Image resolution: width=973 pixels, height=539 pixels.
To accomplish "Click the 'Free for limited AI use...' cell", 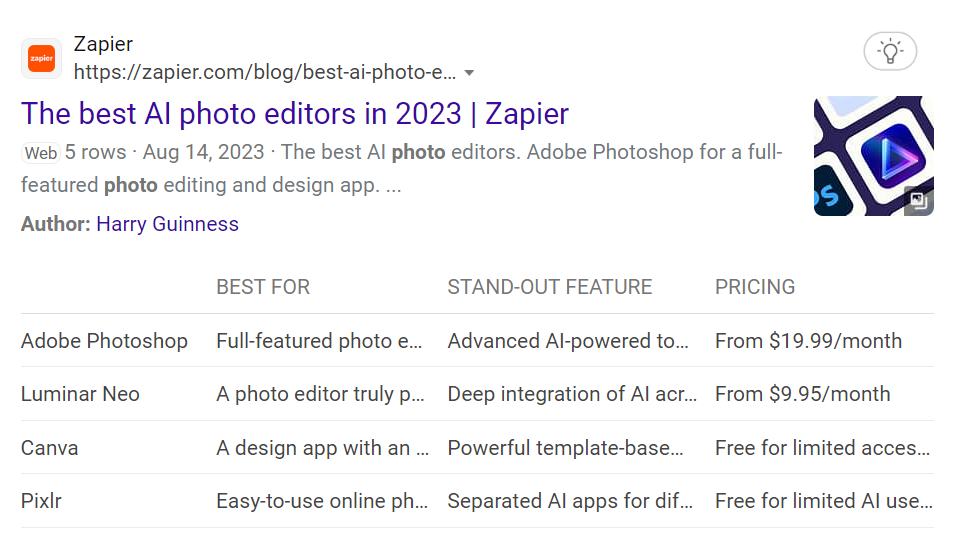I will pyautogui.click(x=823, y=501).
